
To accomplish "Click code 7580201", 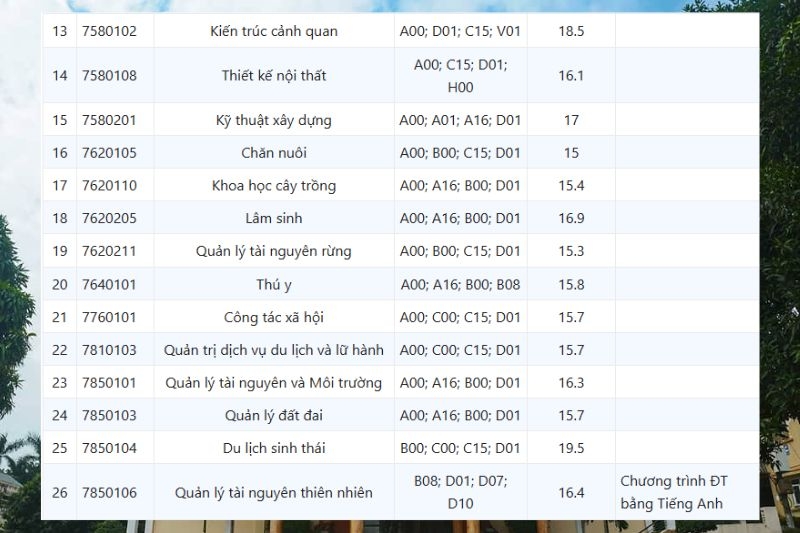I will tap(109, 120).
